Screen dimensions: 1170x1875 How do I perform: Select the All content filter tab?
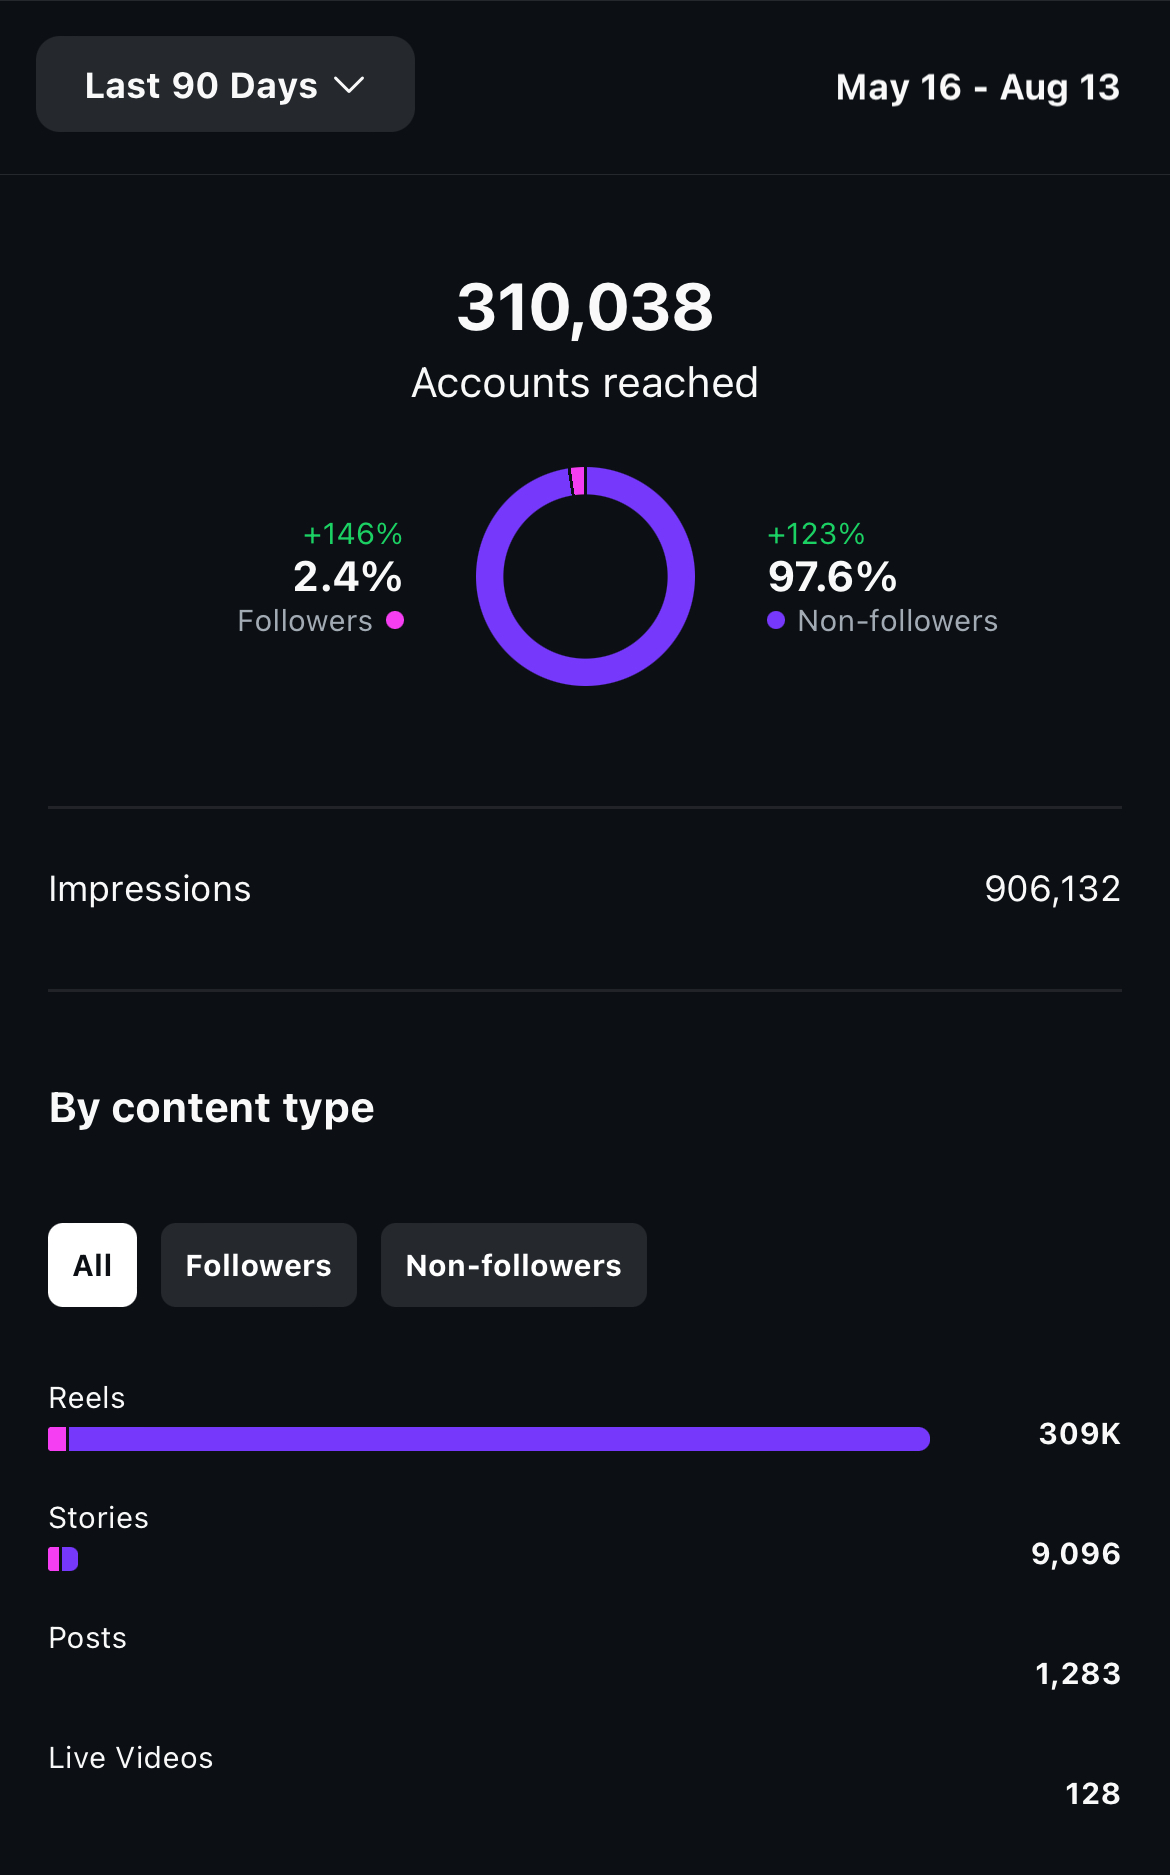click(92, 1265)
